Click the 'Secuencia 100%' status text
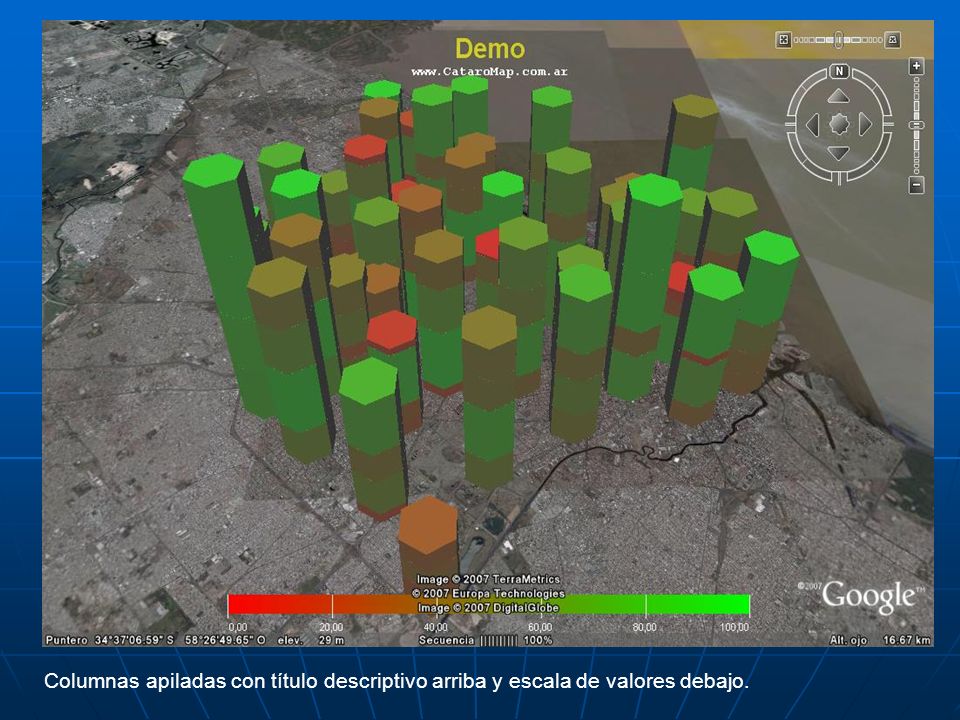The height and width of the screenshot is (720, 960). click(486, 640)
